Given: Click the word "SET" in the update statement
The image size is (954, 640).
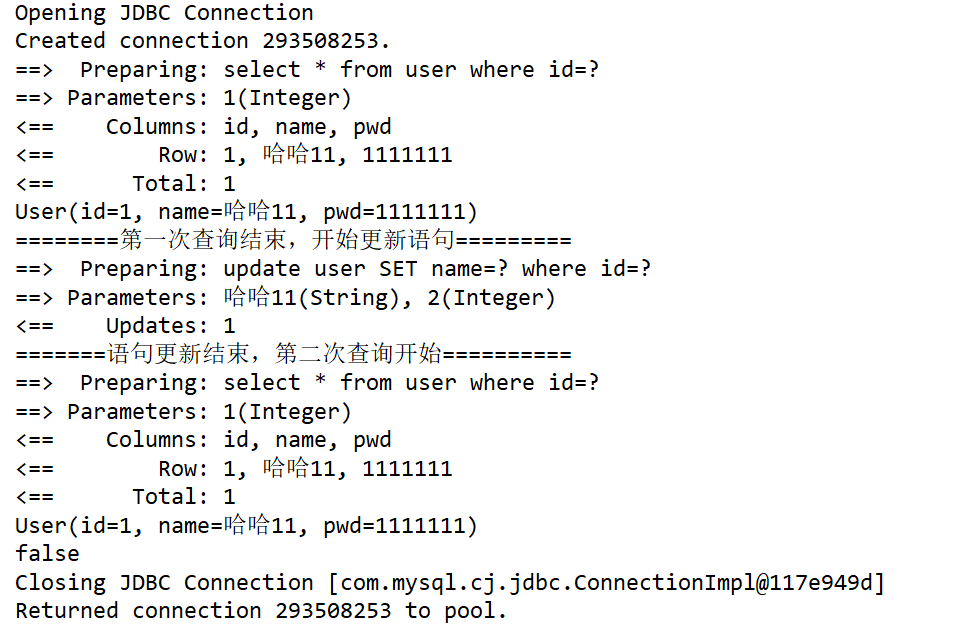Looking at the screenshot, I should (x=398, y=269).
